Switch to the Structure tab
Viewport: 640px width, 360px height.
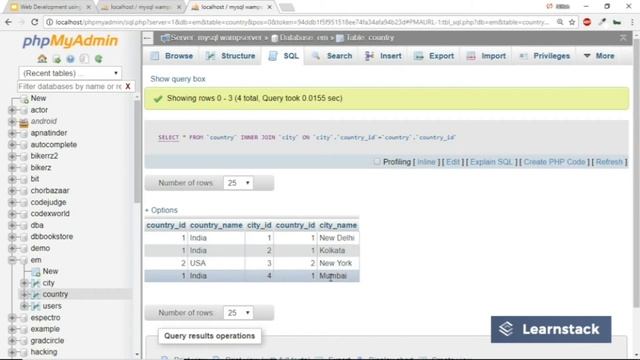pos(231,56)
